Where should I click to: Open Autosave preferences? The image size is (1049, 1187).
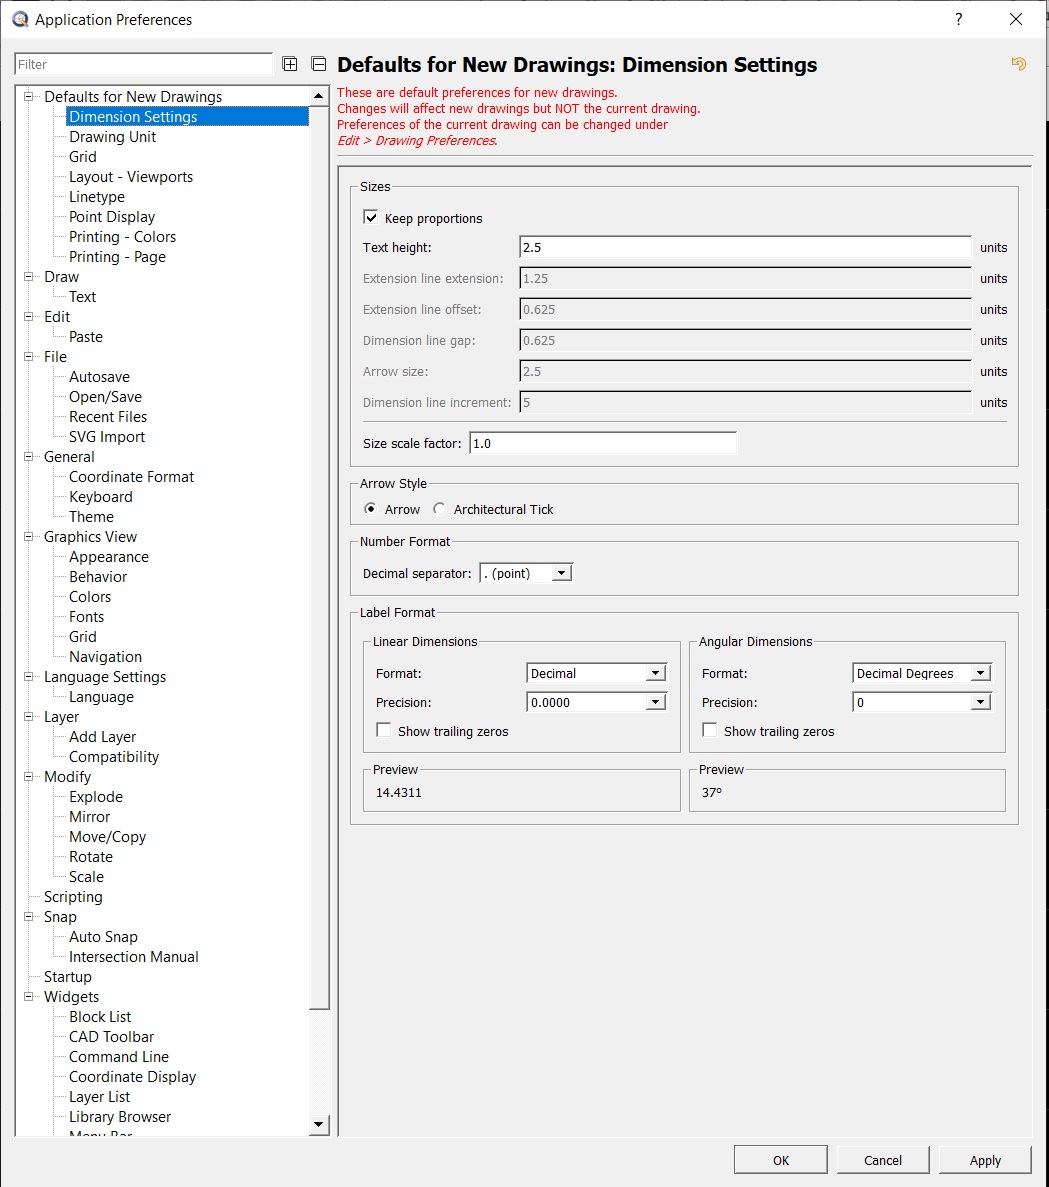click(99, 377)
